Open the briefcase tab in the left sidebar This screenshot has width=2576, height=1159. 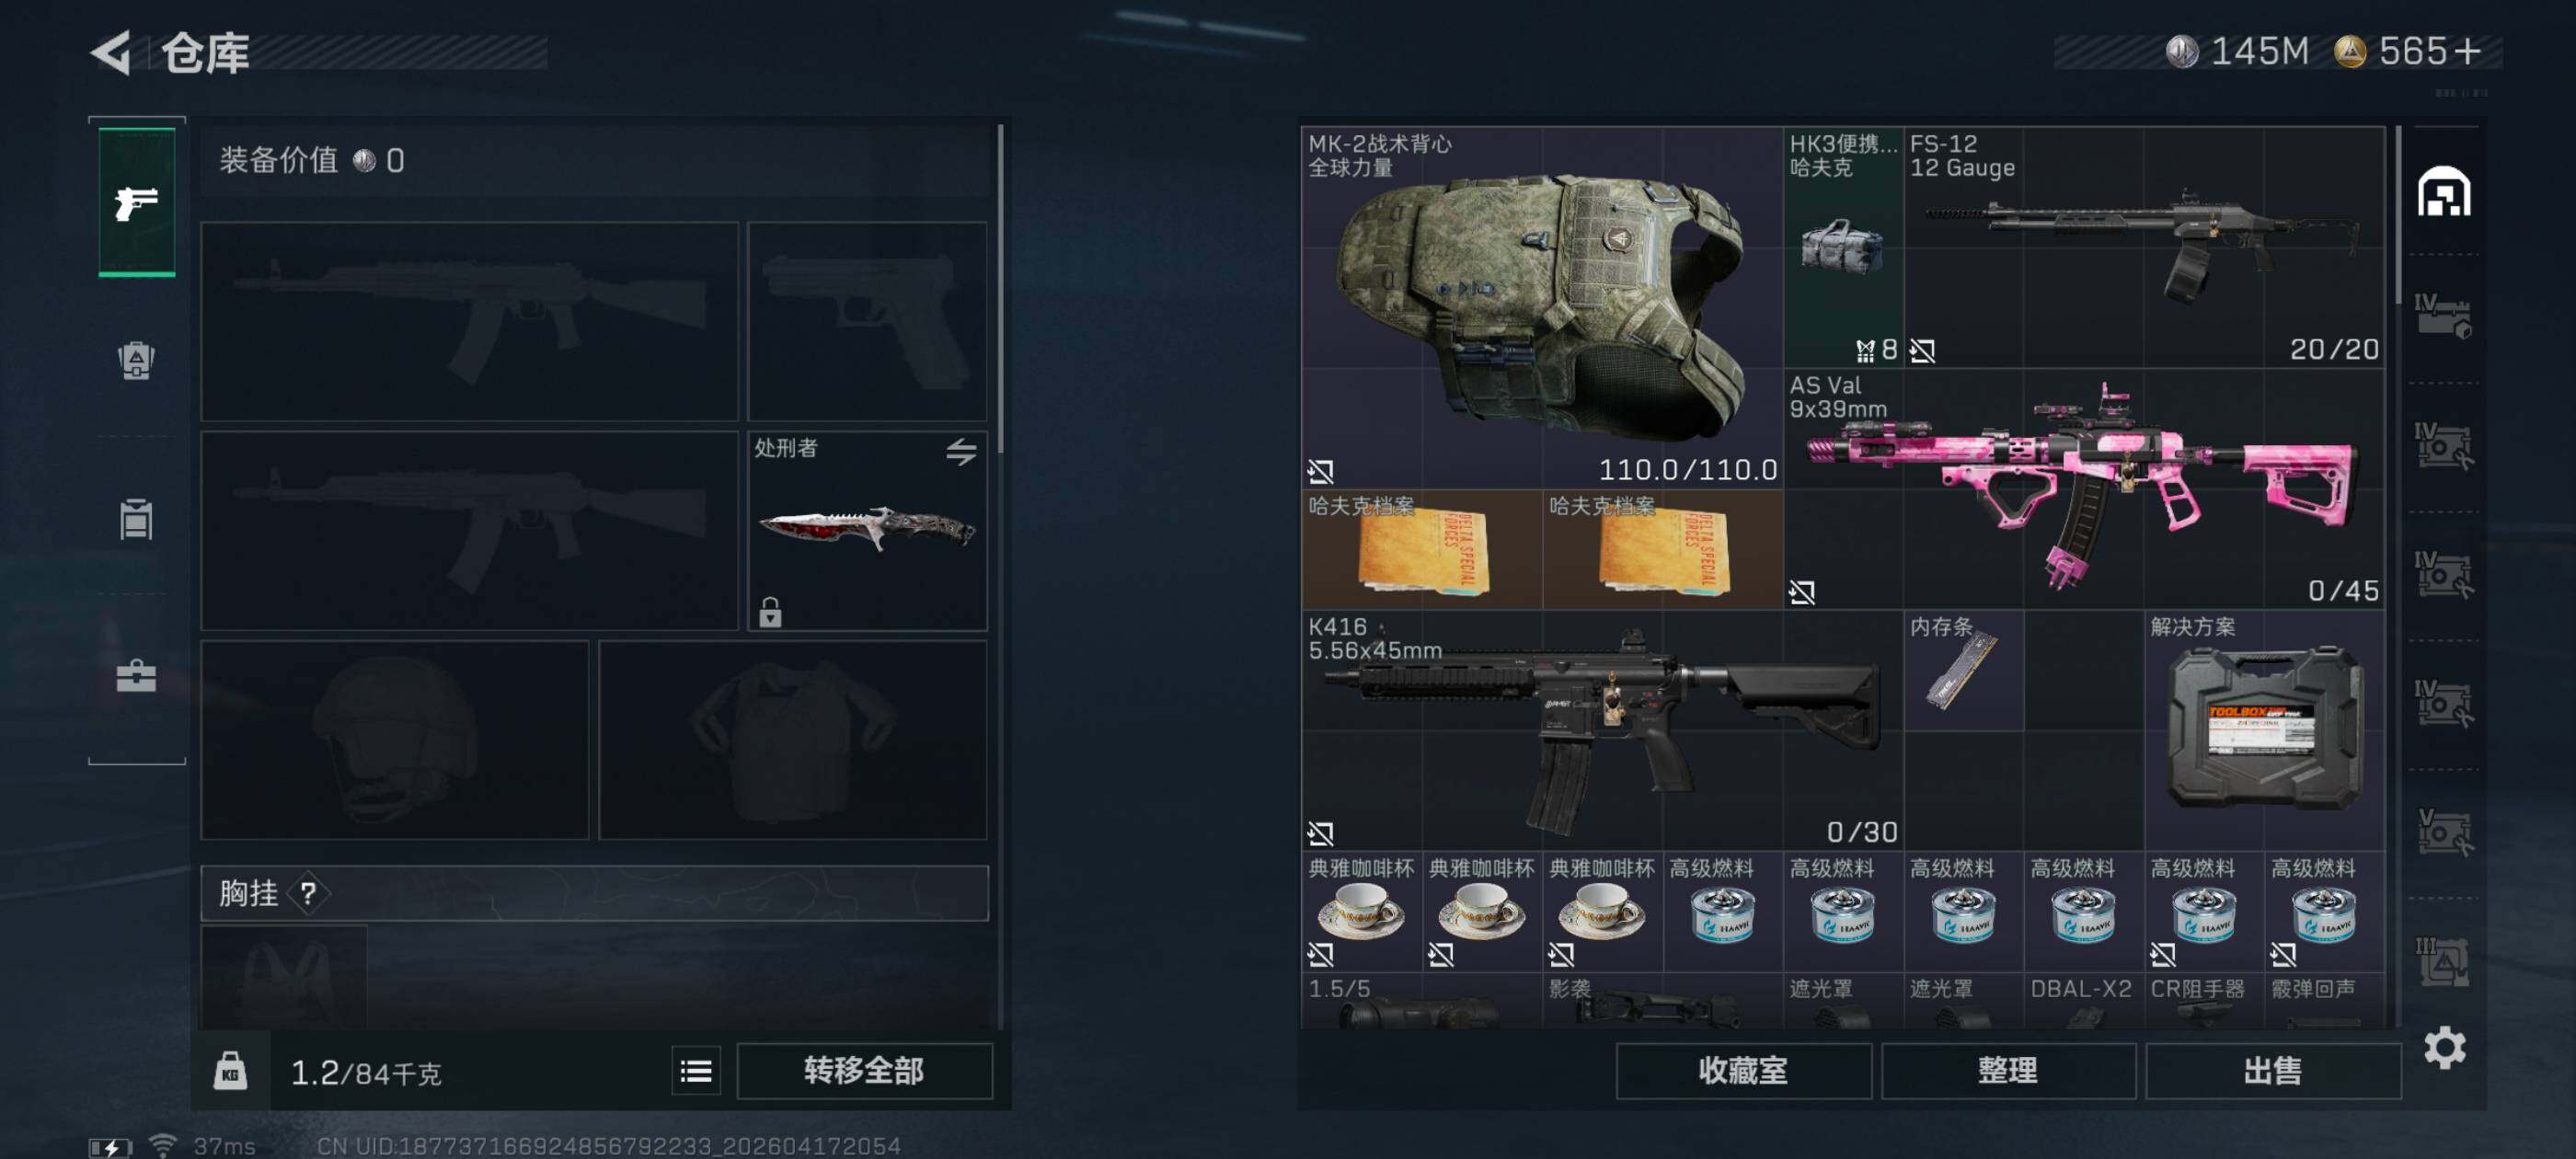(x=136, y=676)
